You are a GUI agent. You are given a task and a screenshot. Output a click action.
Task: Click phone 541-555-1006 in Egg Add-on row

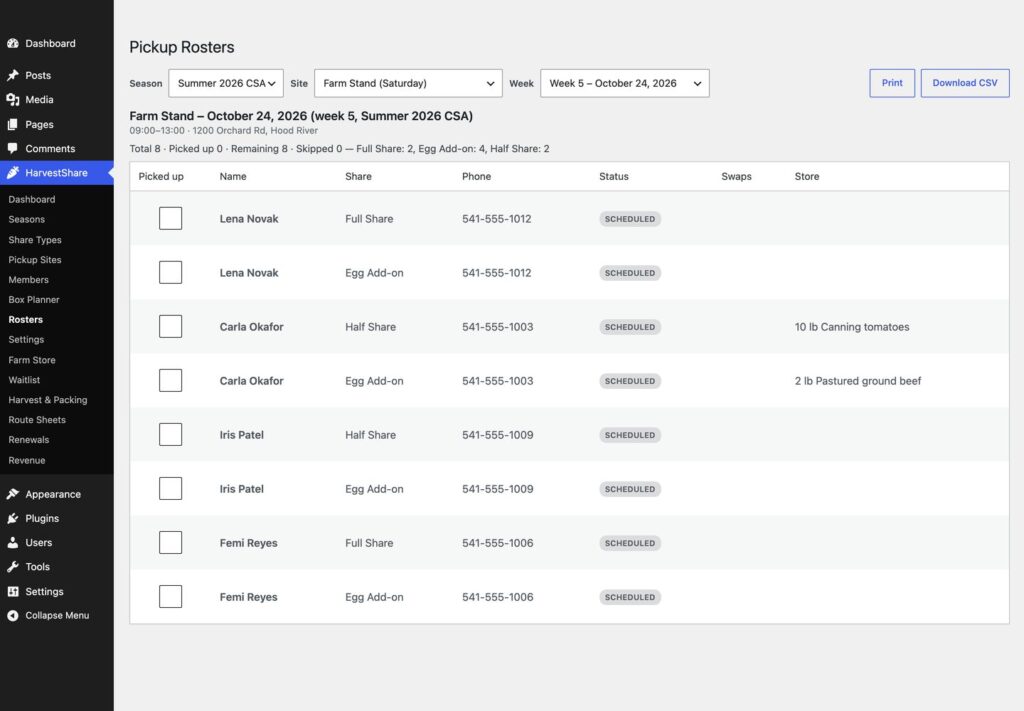tap(498, 597)
